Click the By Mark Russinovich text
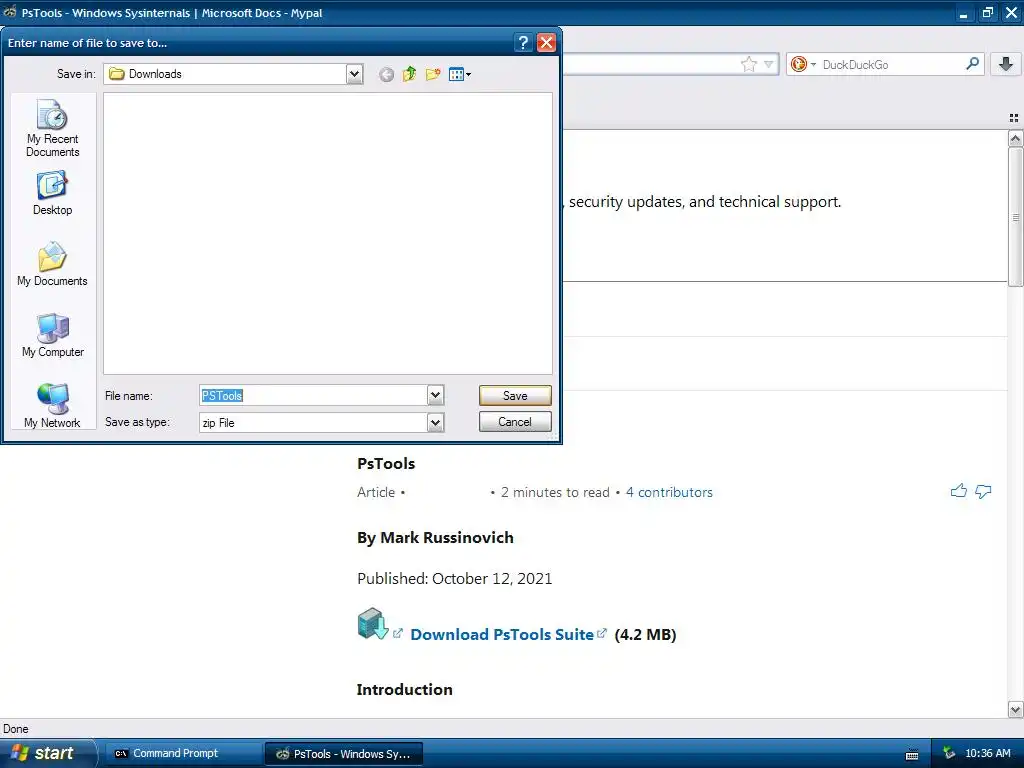1024x768 pixels. 435,537
